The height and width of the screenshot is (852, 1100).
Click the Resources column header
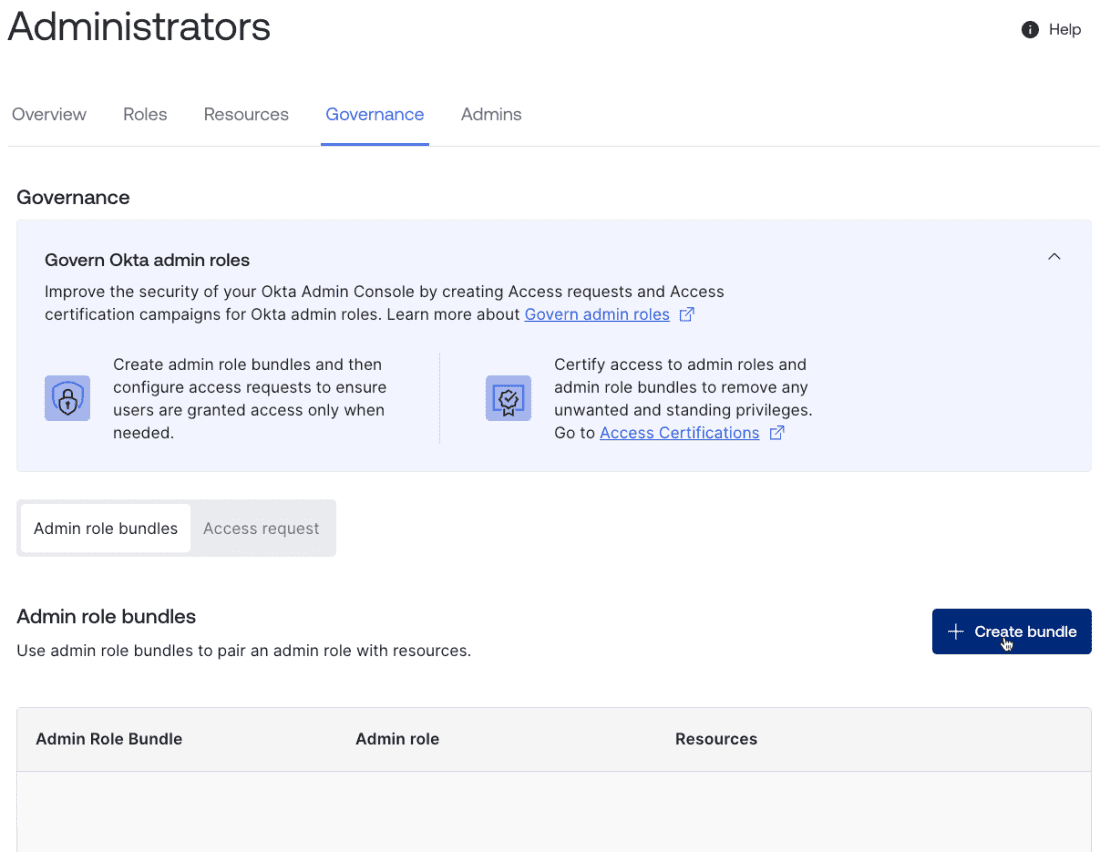click(x=716, y=739)
